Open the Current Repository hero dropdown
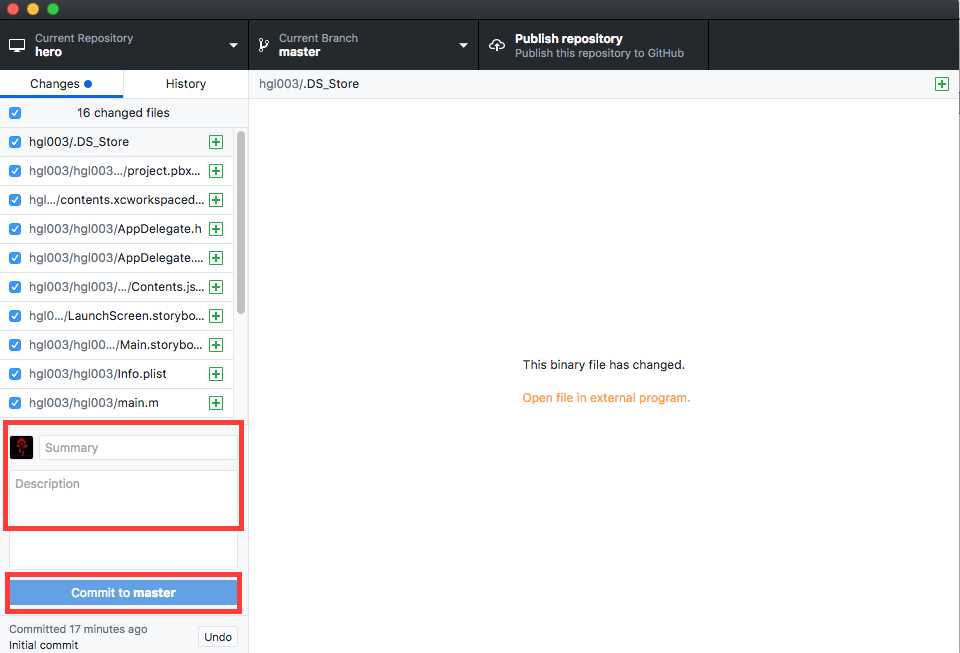This screenshot has width=960, height=653. [124, 45]
